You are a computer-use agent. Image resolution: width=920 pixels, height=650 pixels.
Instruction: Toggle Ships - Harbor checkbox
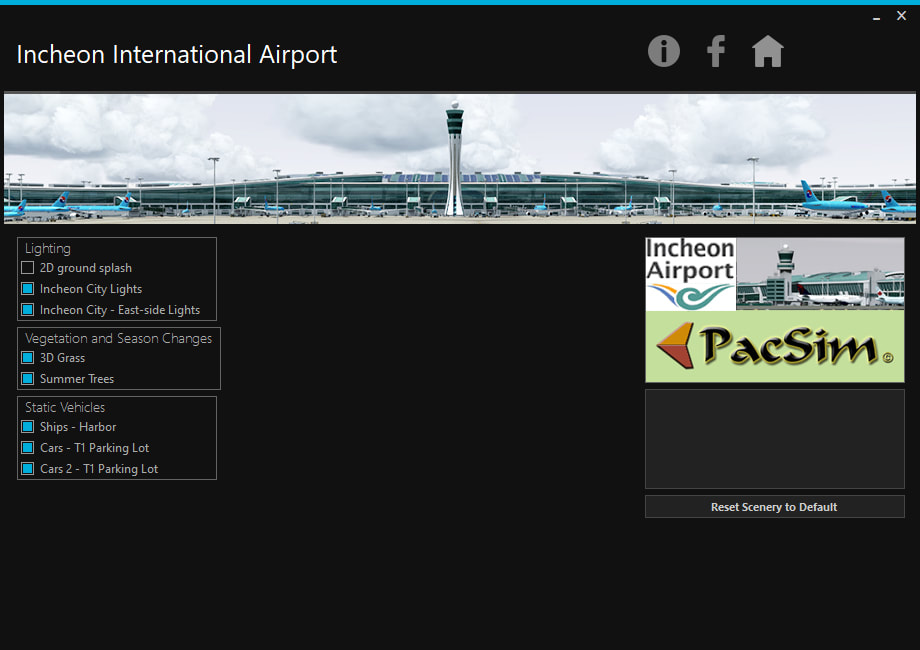[28, 426]
